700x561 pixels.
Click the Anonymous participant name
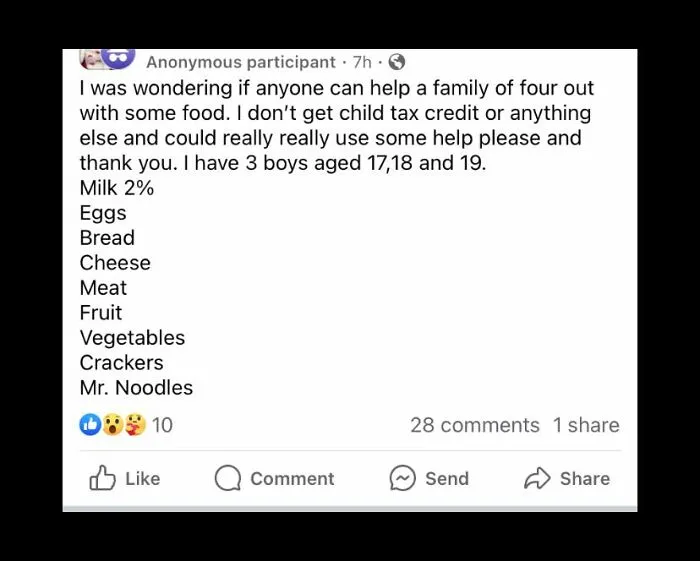(241, 62)
